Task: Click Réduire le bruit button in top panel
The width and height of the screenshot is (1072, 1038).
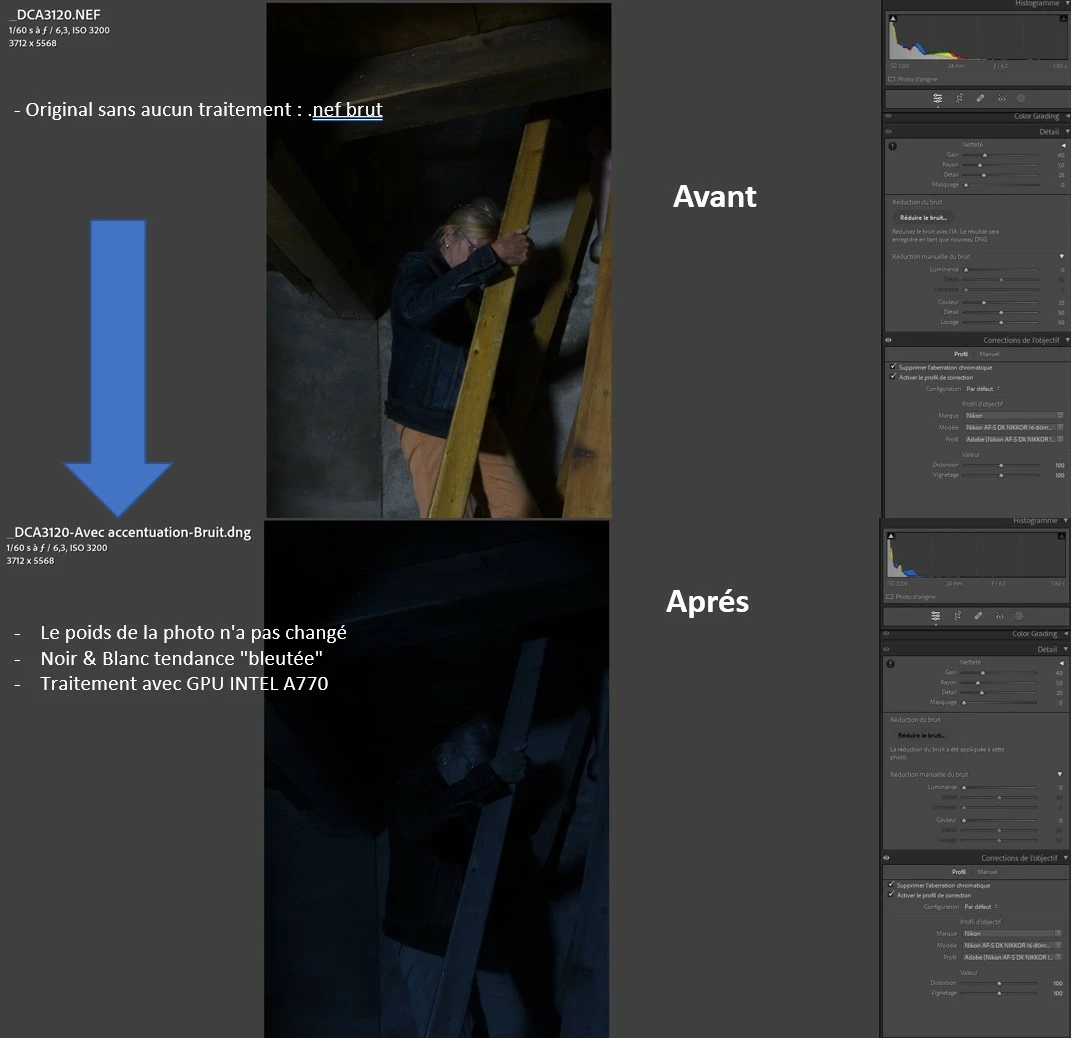Action: [924, 217]
